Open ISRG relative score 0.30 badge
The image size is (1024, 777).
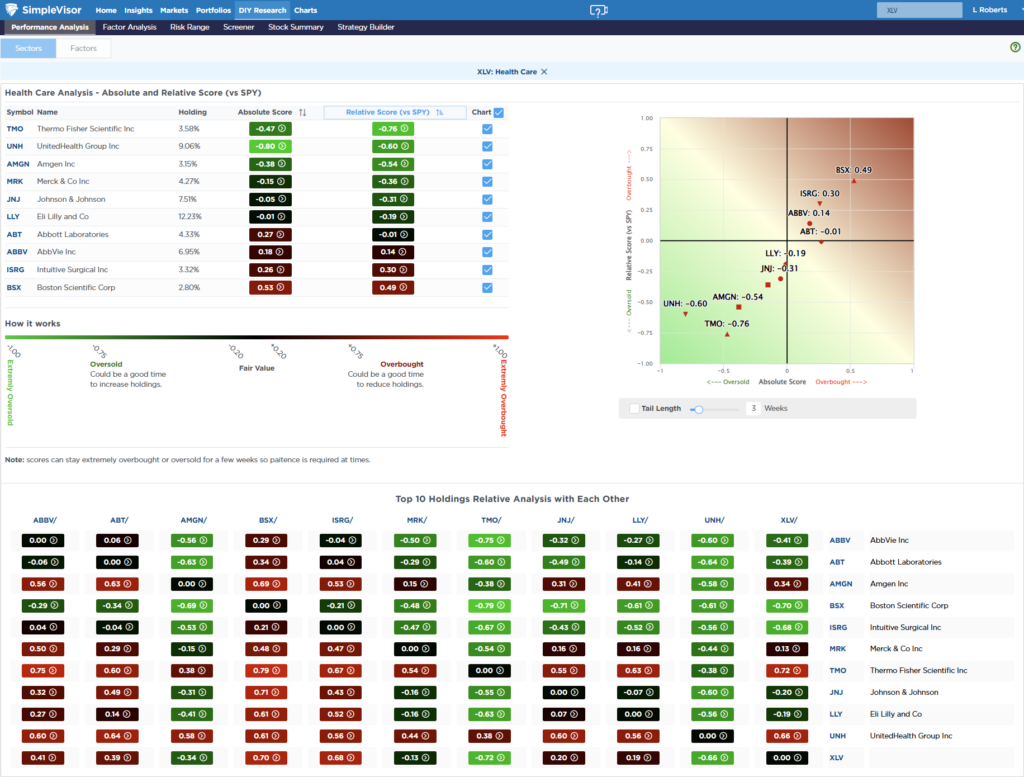click(x=393, y=270)
